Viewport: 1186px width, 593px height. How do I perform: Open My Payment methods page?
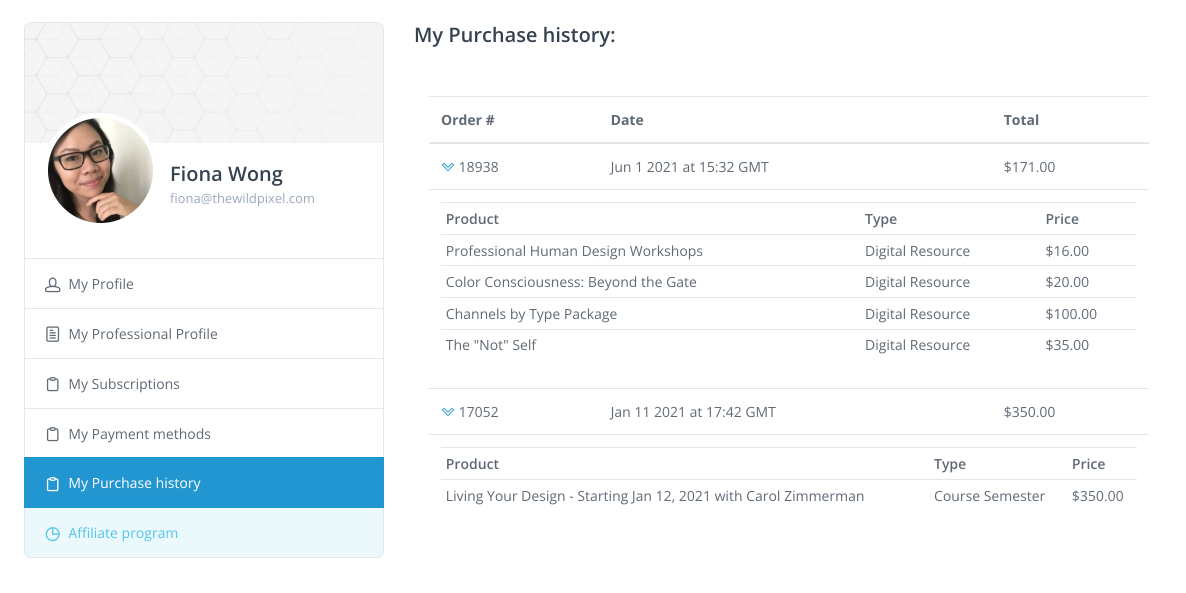pos(139,435)
